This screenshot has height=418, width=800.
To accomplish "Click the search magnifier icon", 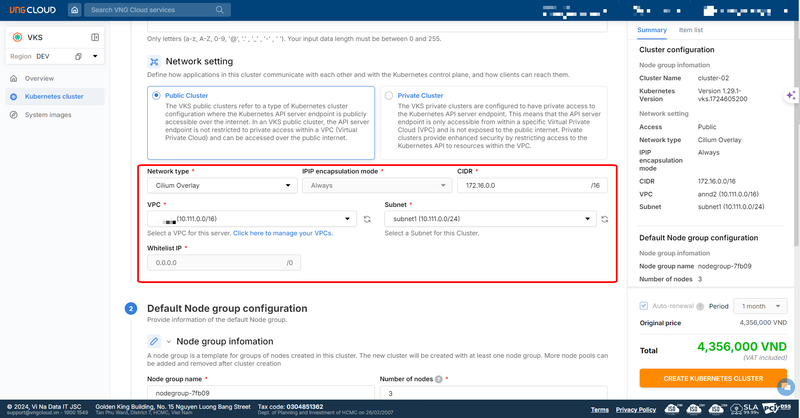I will pos(95,10).
